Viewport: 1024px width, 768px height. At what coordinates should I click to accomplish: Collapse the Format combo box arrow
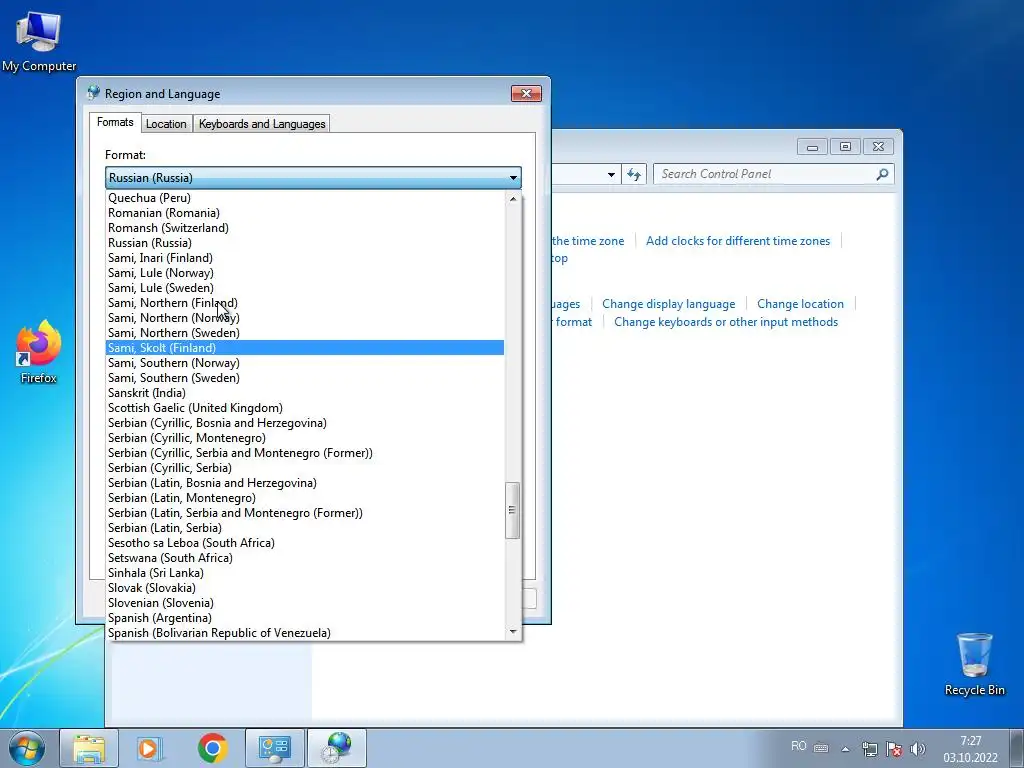[513, 178]
